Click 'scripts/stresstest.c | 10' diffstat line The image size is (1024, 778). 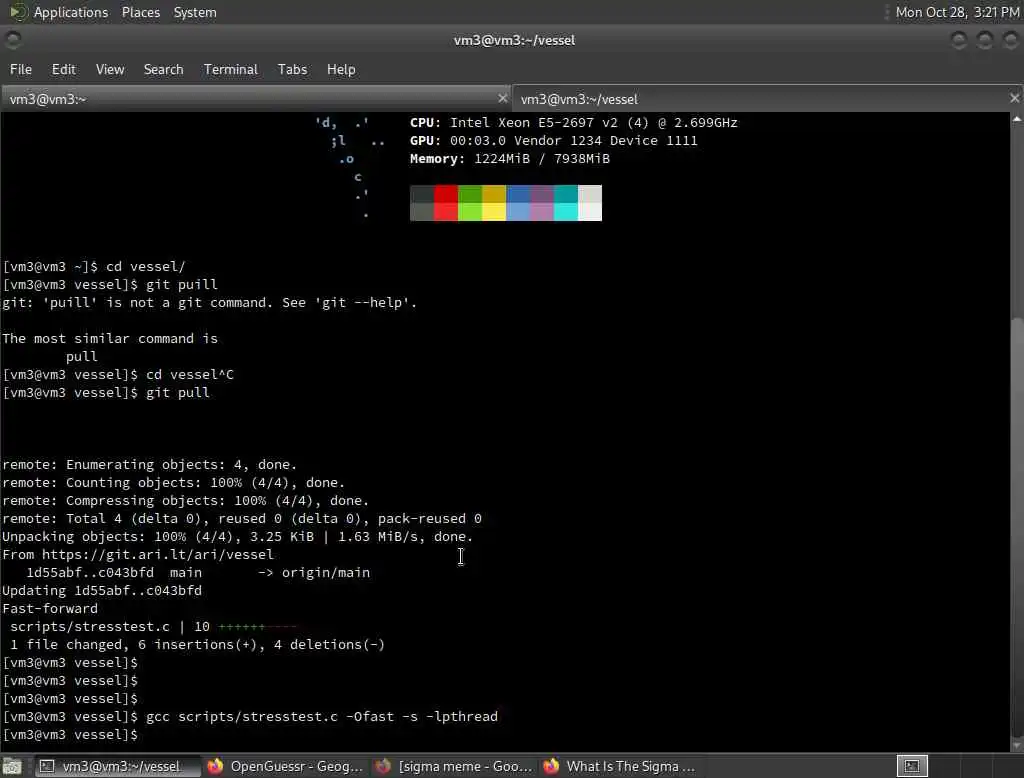(x=153, y=626)
